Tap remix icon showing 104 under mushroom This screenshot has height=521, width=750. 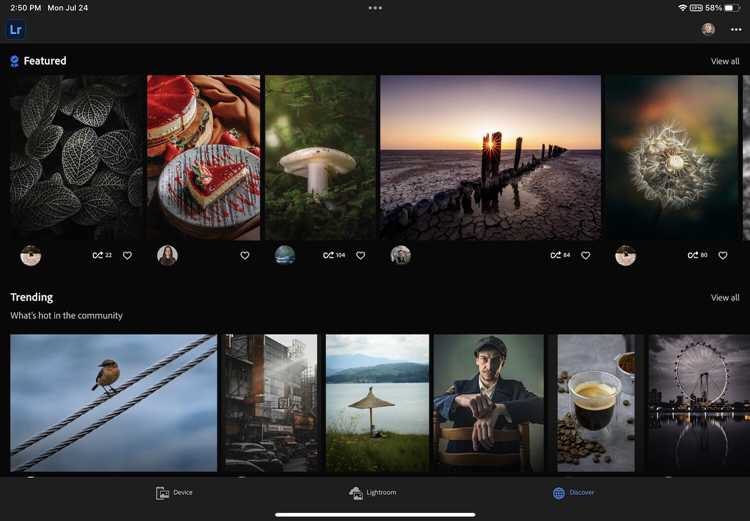(x=334, y=255)
